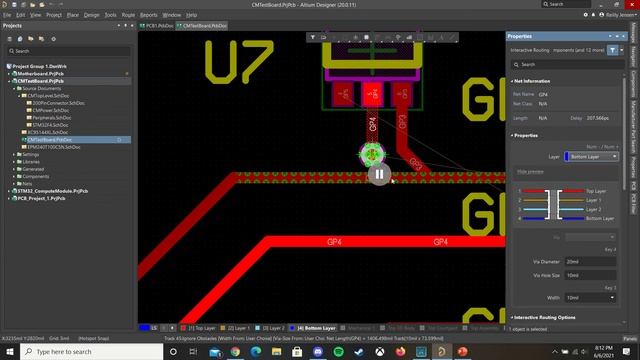Screen dimensions: 640x360
Task: Click the white square tool in active bar
Action: tap(366, 37)
